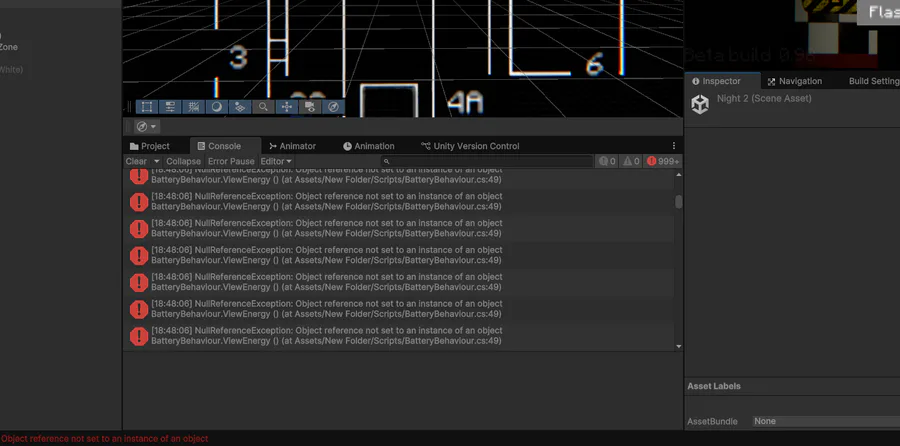Screen dimensions: 900x446
Task: Open the compass dropdown below the Scene toolbar
Action: coord(146,126)
